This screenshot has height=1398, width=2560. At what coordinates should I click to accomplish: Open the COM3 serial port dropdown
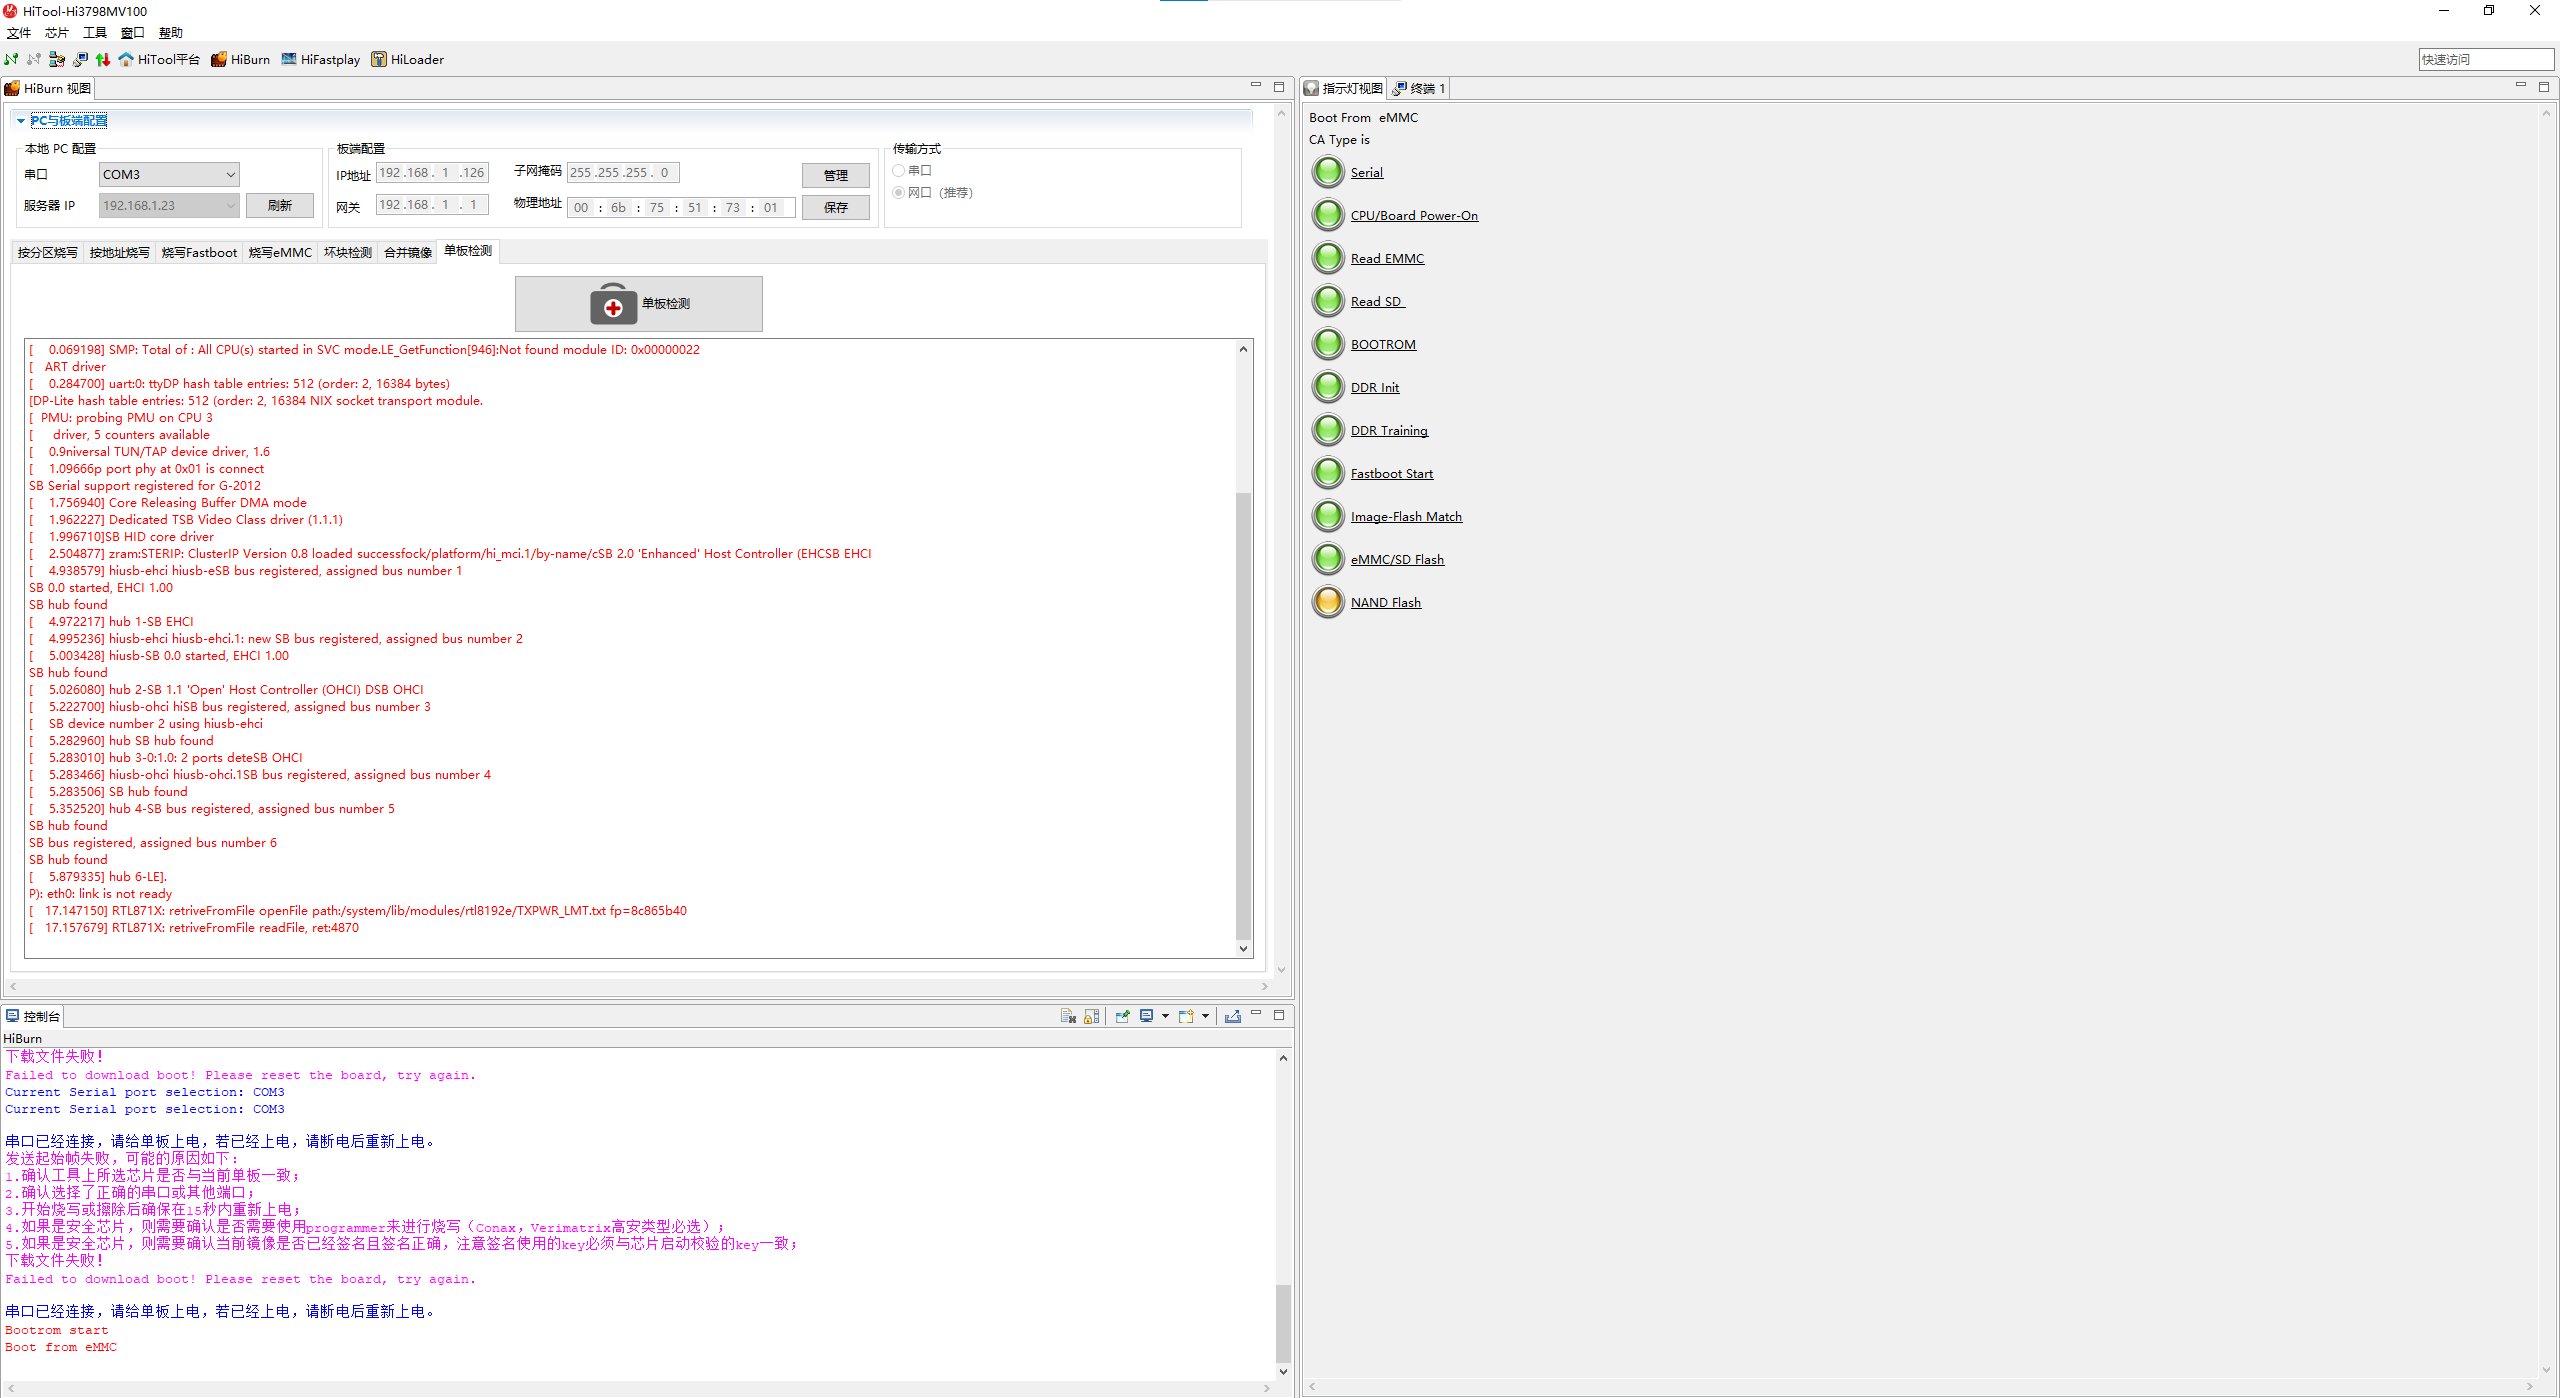(x=169, y=174)
